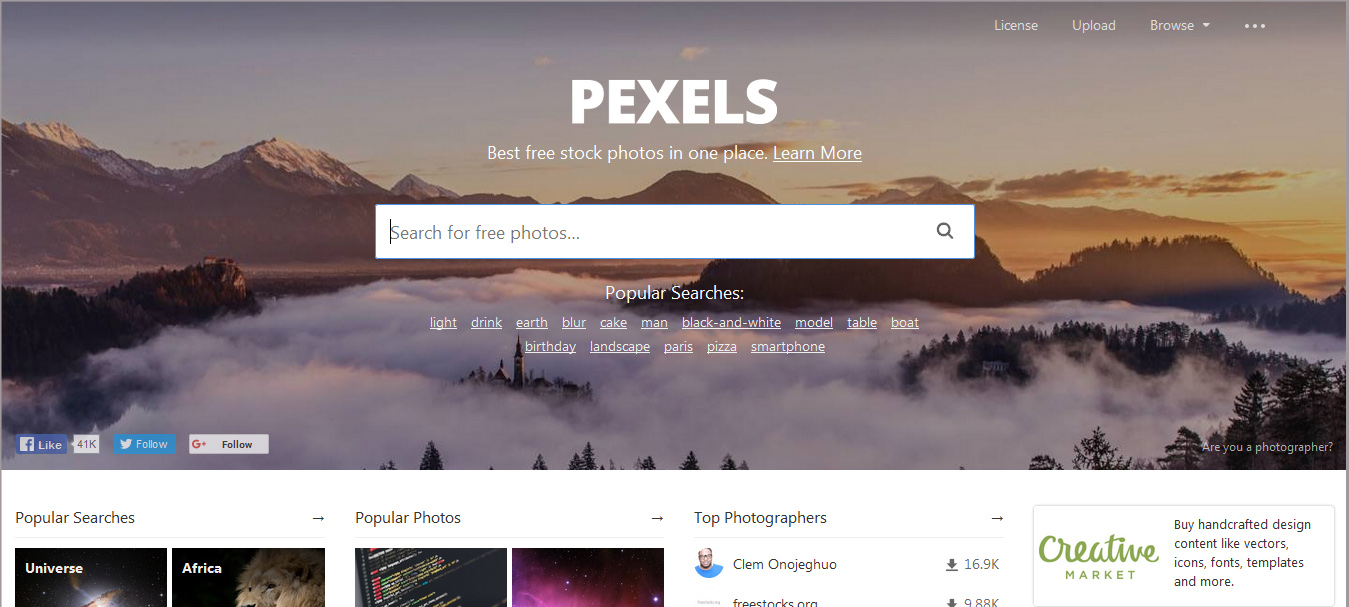This screenshot has width=1349, height=607.
Task: Click the Google+ Follow button
Action: [x=229, y=444]
